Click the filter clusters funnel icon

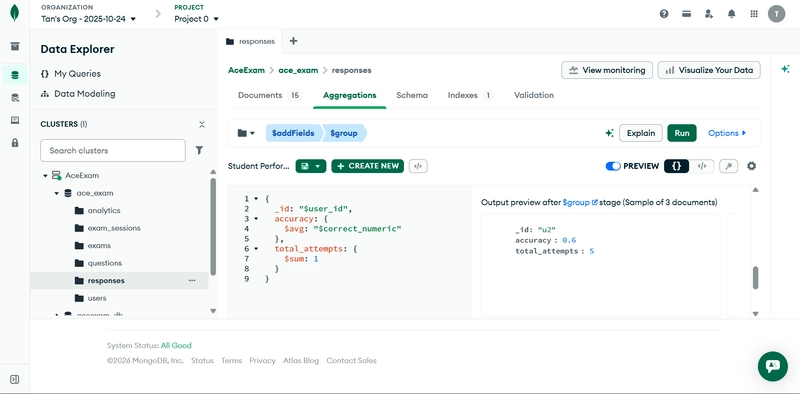point(199,150)
